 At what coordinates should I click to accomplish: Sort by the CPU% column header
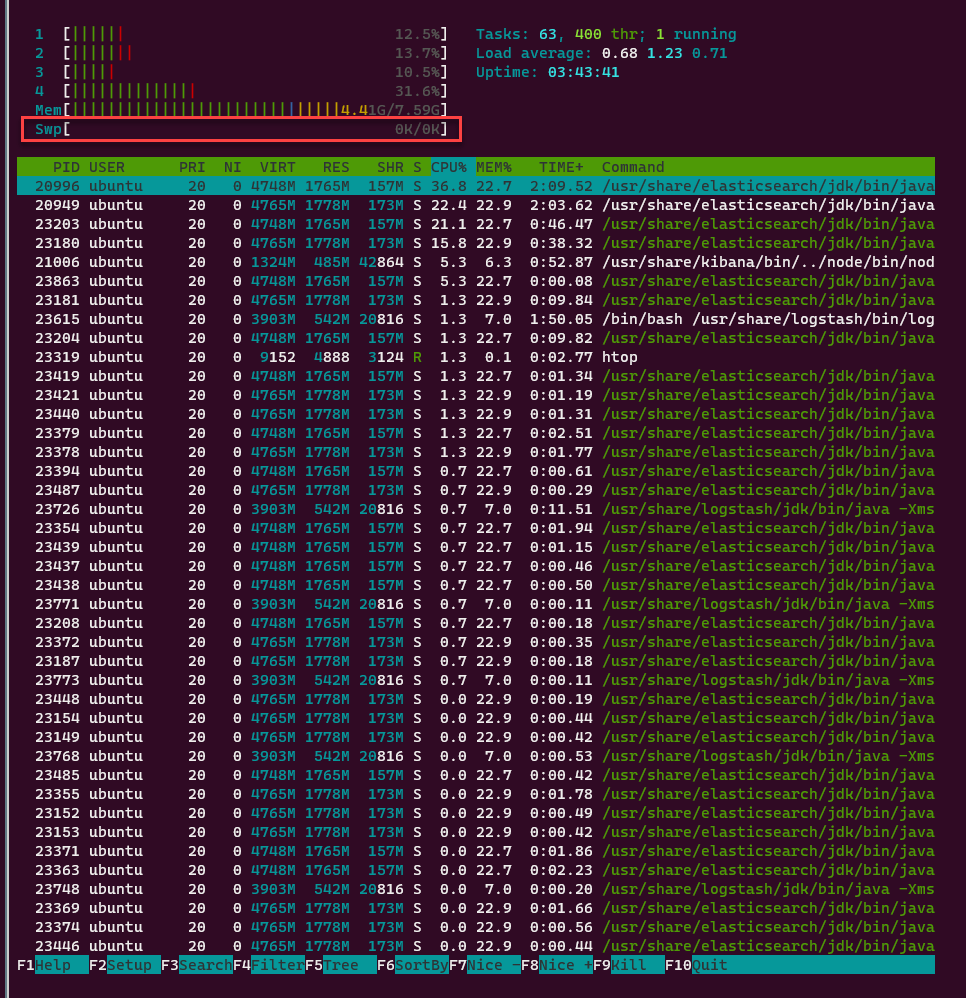point(449,167)
